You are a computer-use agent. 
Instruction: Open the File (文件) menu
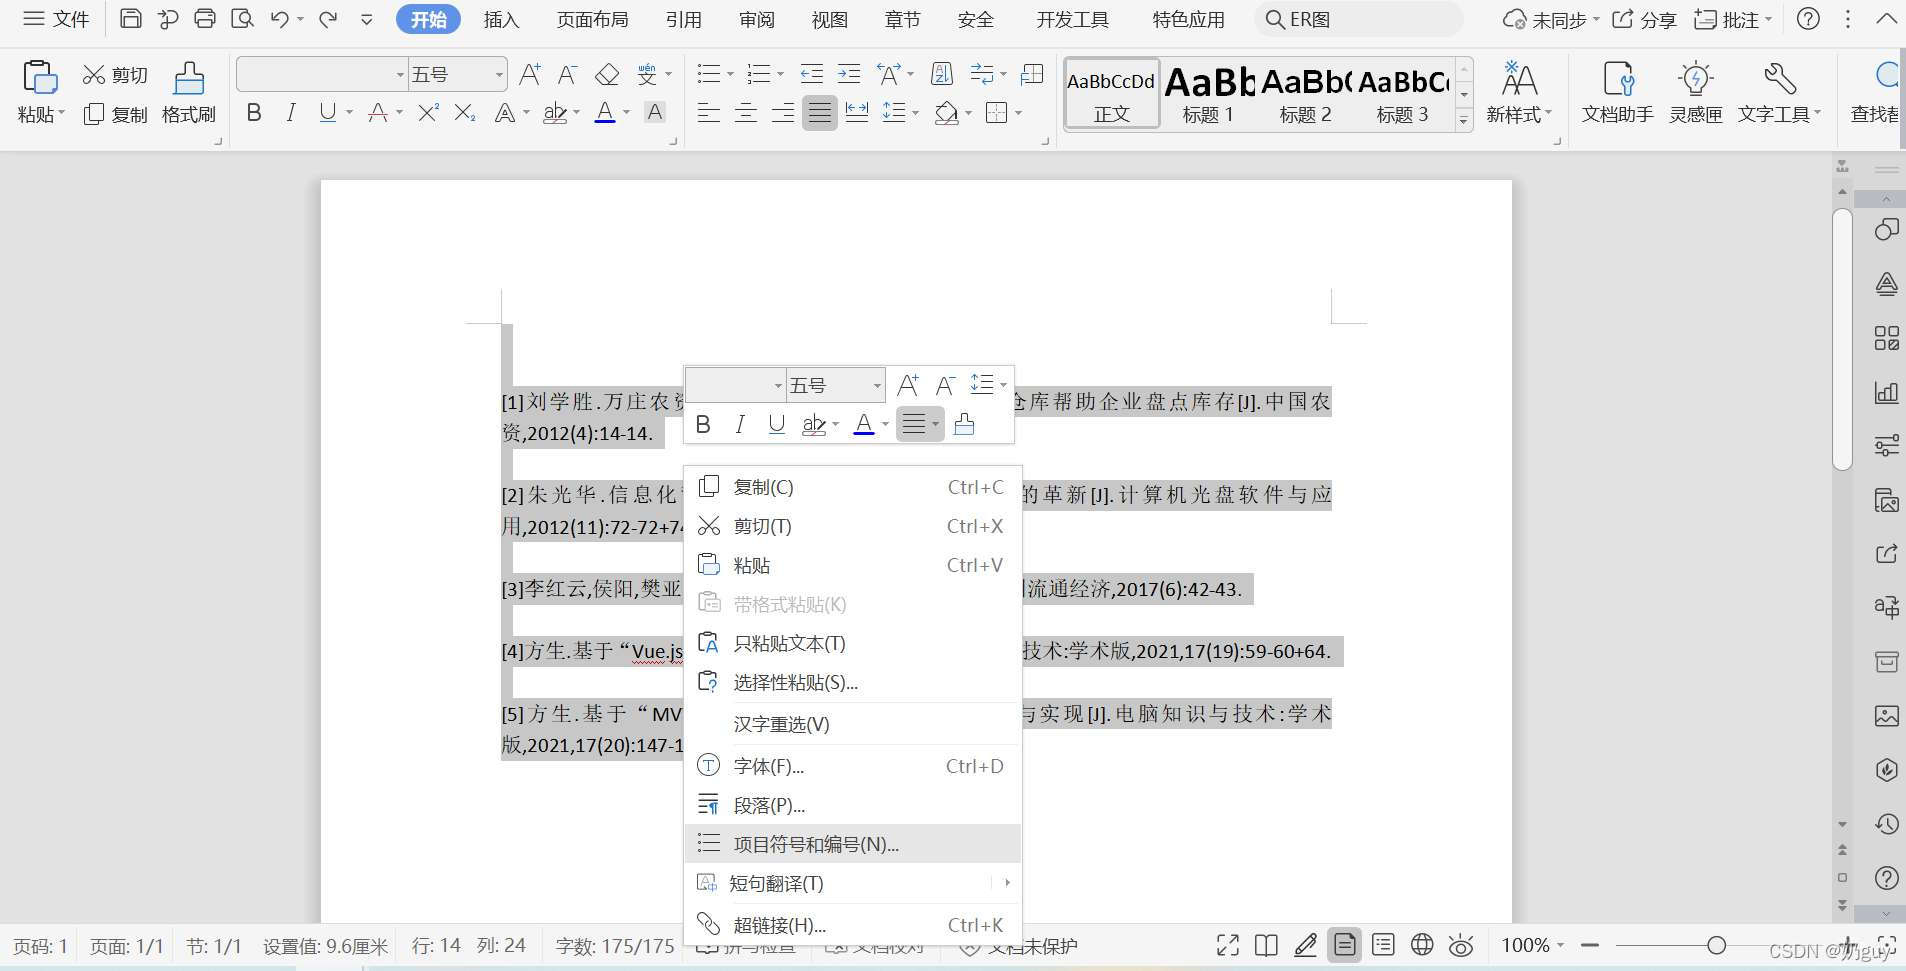point(57,19)
